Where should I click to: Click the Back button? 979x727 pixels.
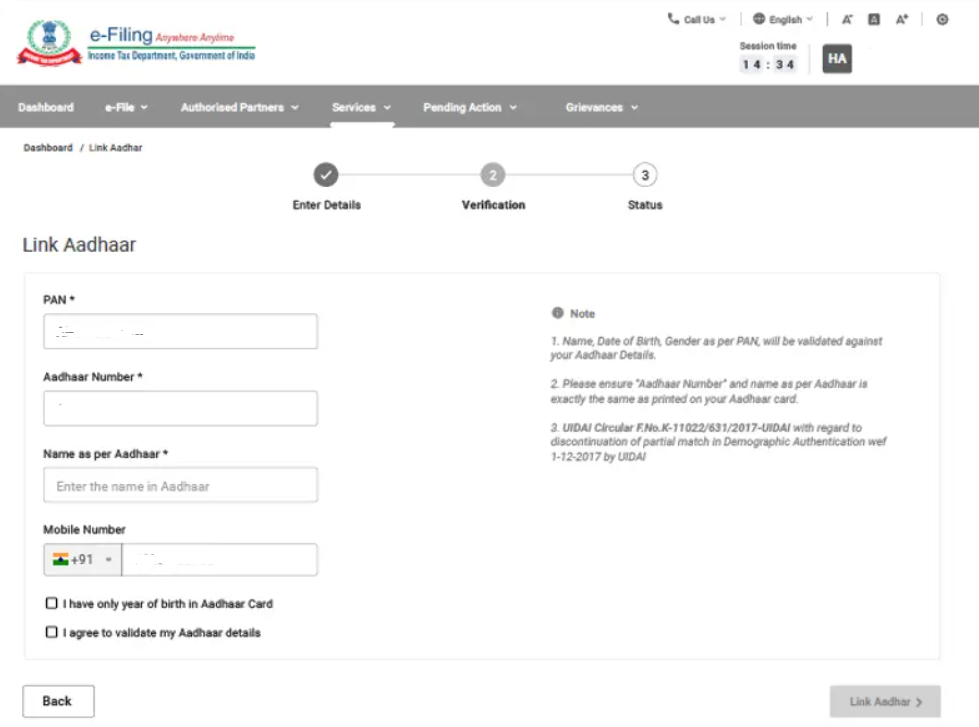[58, 701]
